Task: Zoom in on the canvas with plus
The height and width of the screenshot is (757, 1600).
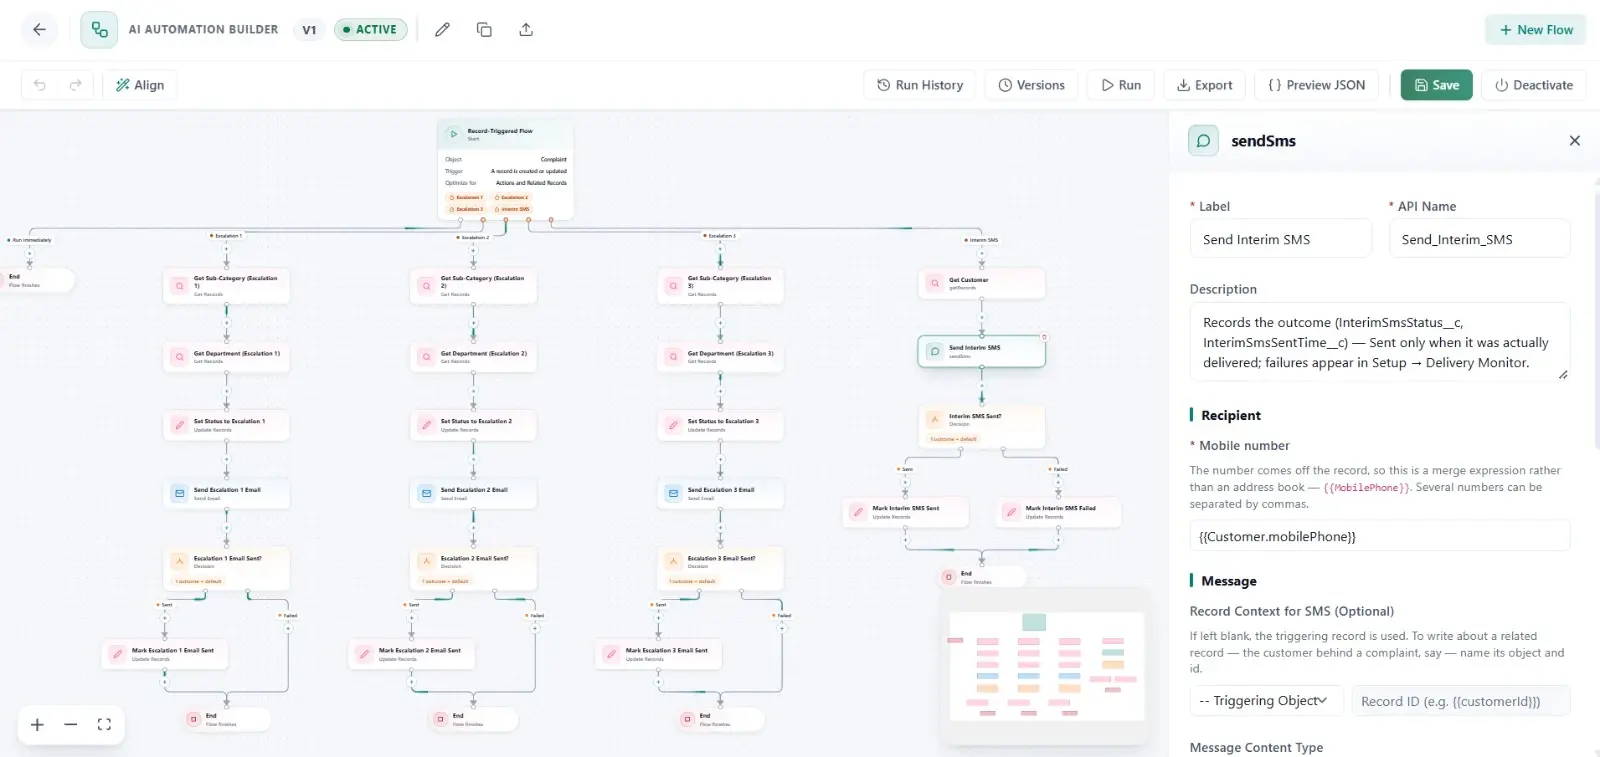Action: point(37,725)
